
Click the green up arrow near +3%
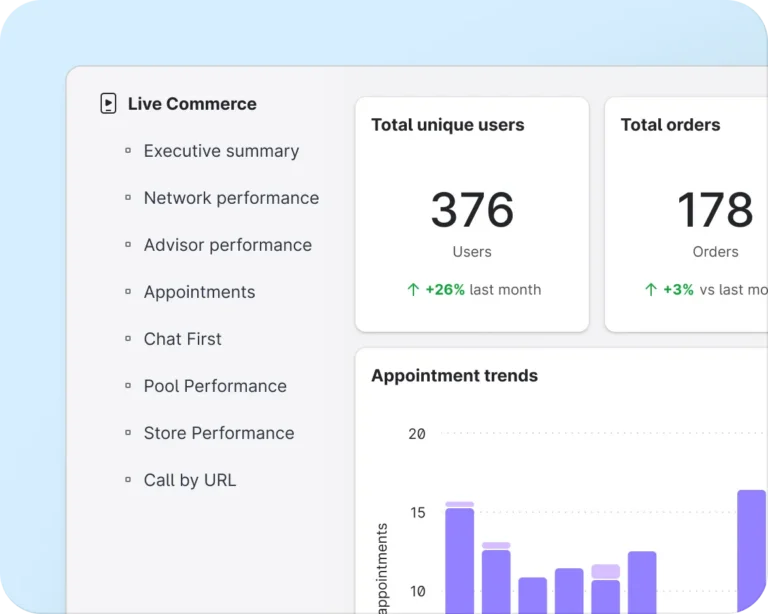650,289
